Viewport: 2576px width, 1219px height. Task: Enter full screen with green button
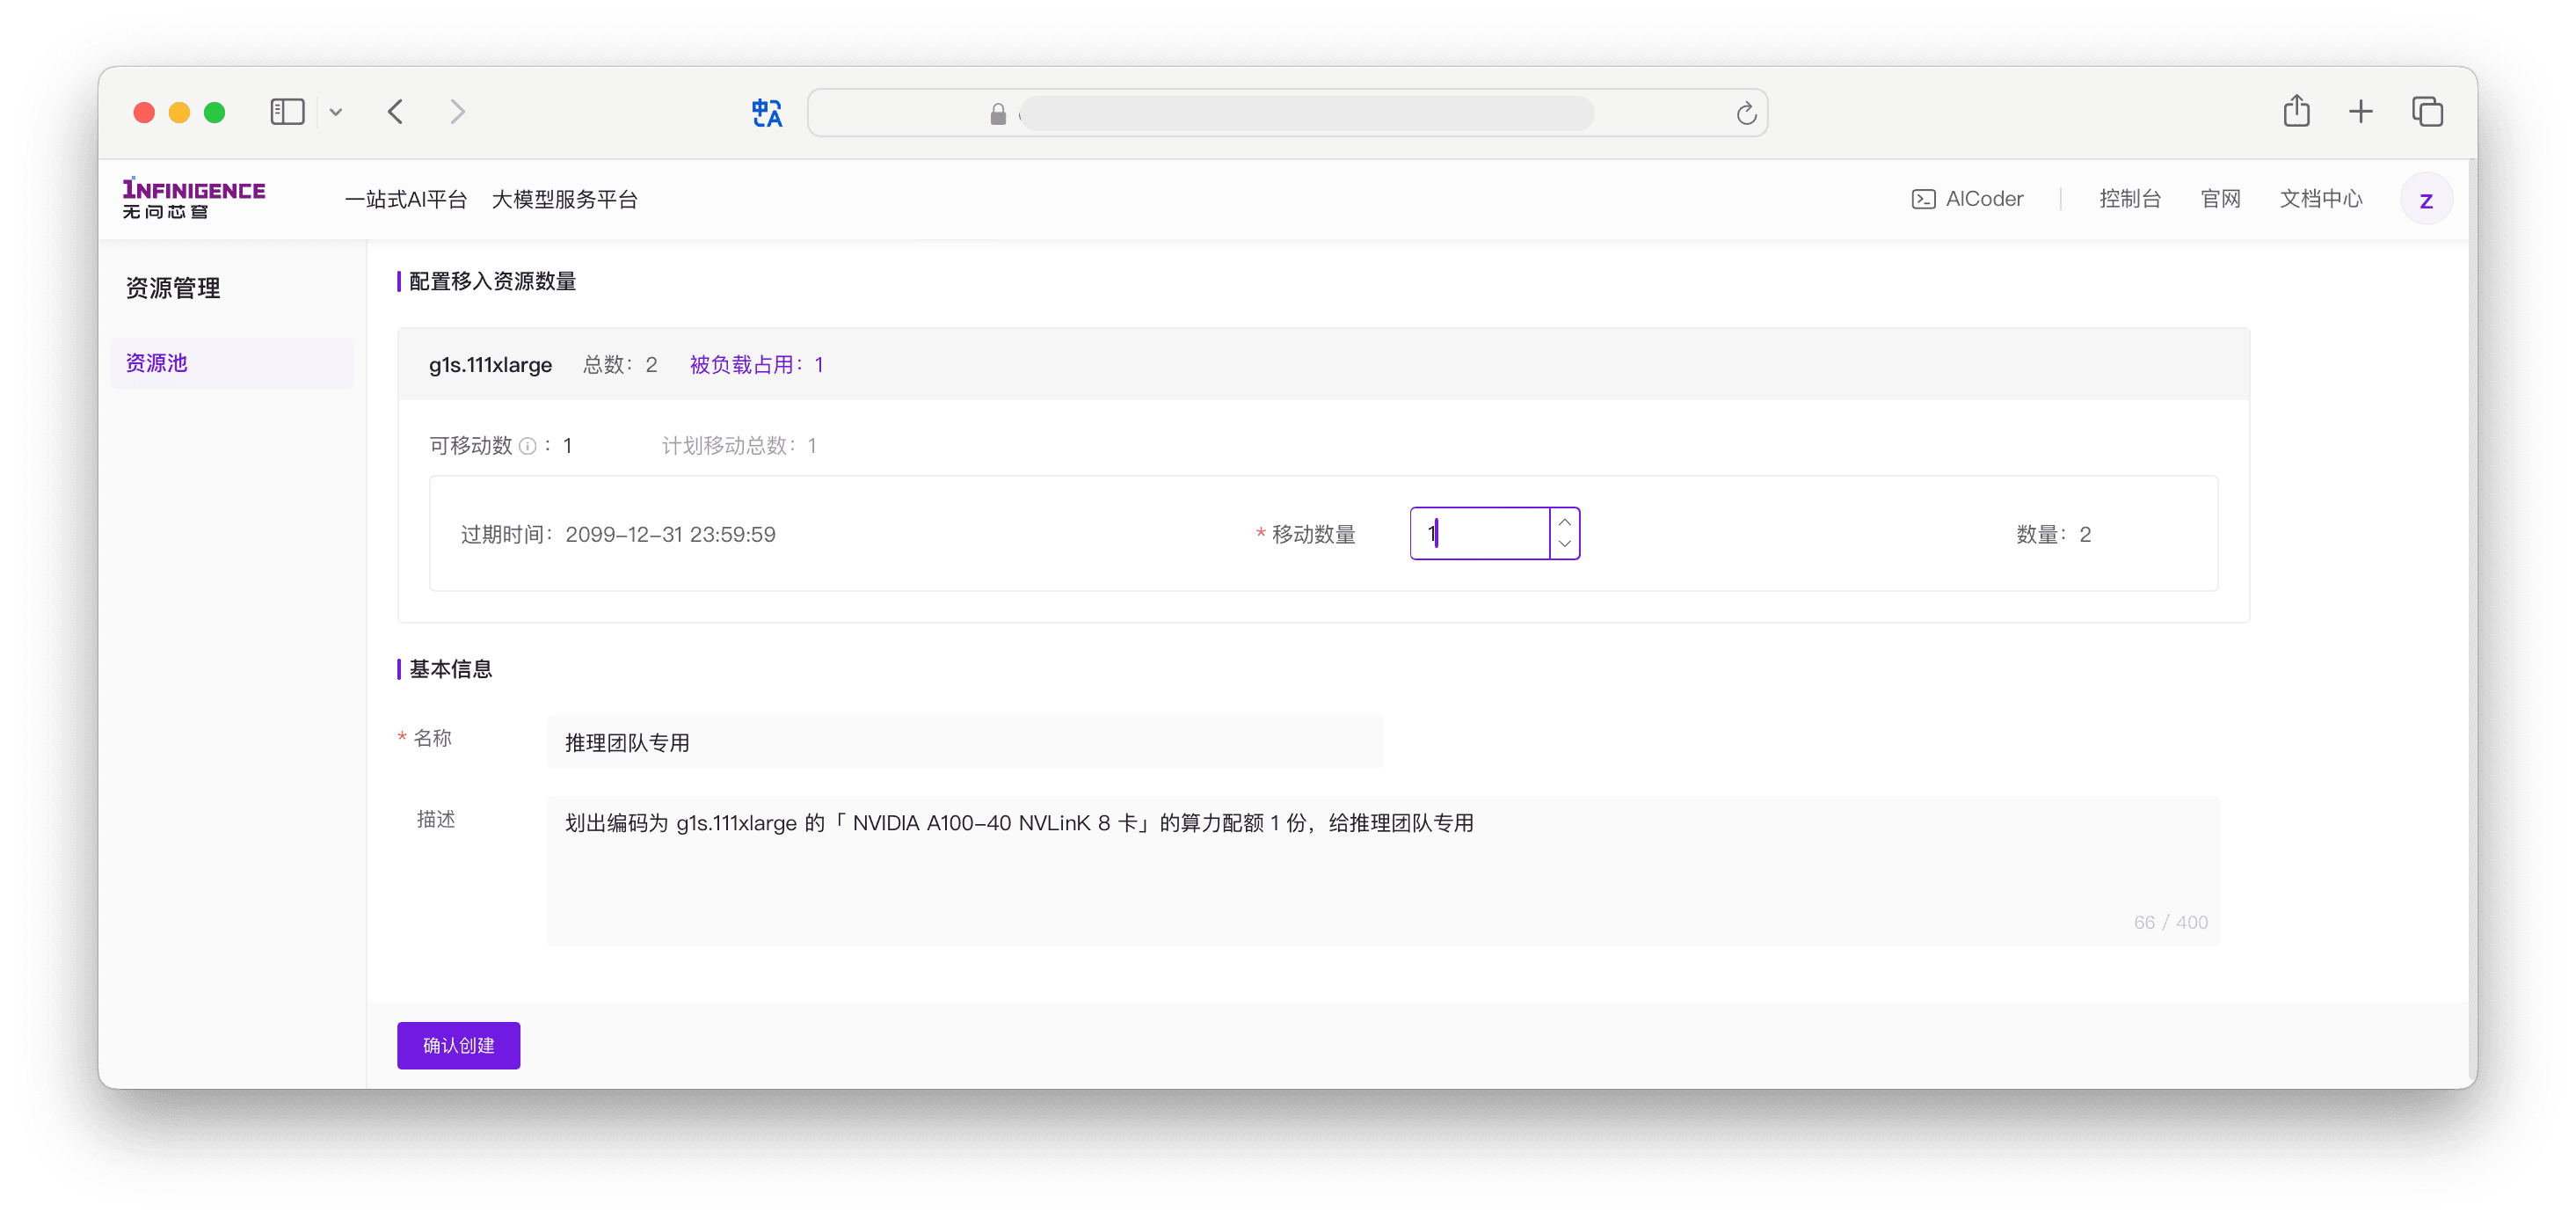214,113
